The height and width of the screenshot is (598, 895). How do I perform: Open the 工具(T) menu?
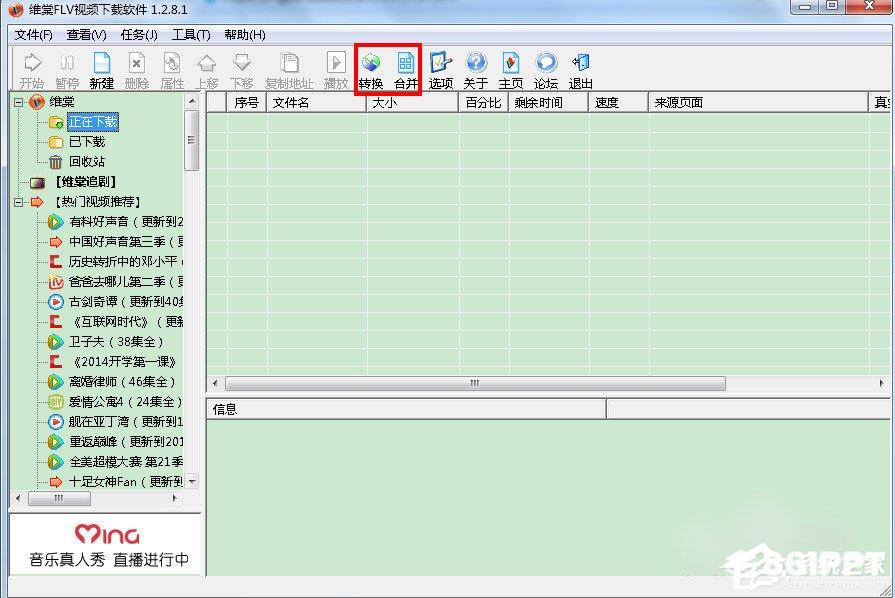point(191,35)
